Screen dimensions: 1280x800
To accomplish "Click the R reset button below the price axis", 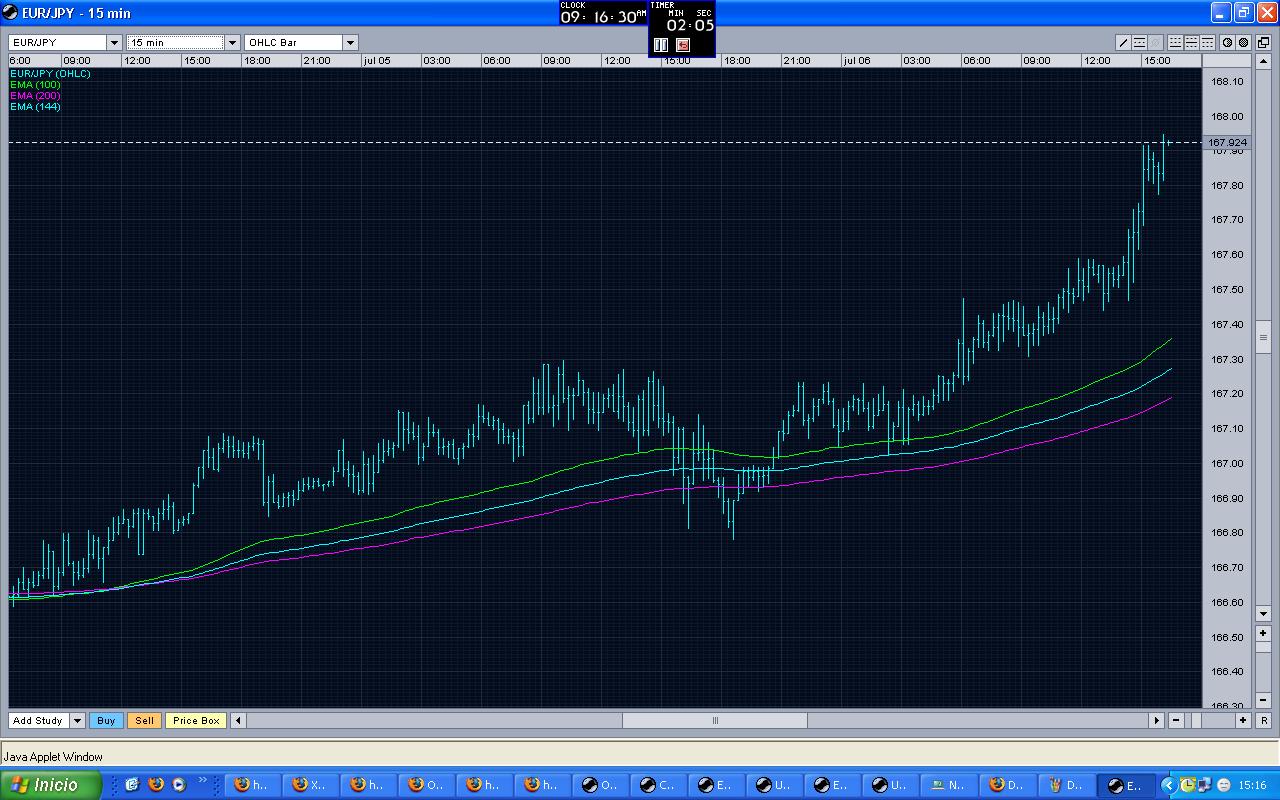I will tap(1264, 634).
